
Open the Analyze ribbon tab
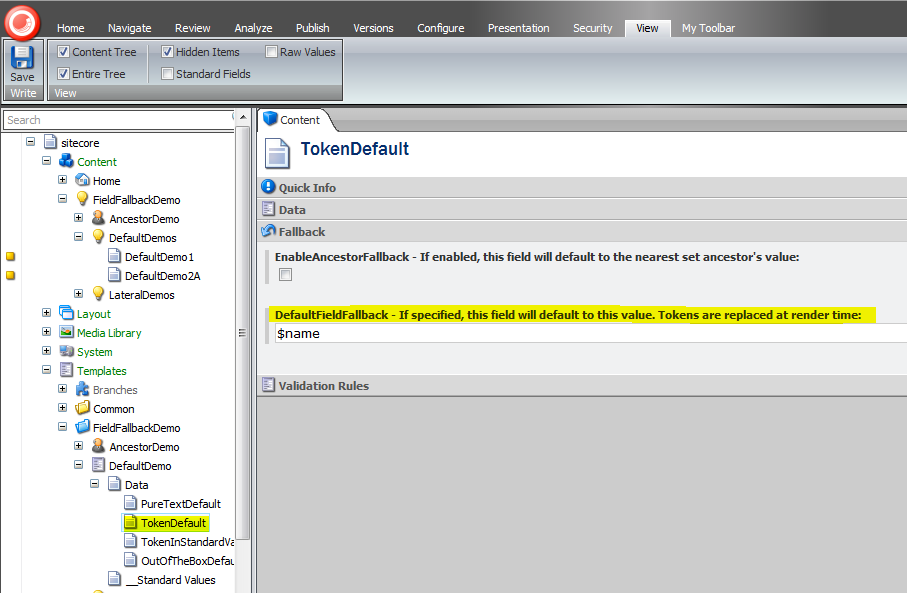[x=253, y=28]
